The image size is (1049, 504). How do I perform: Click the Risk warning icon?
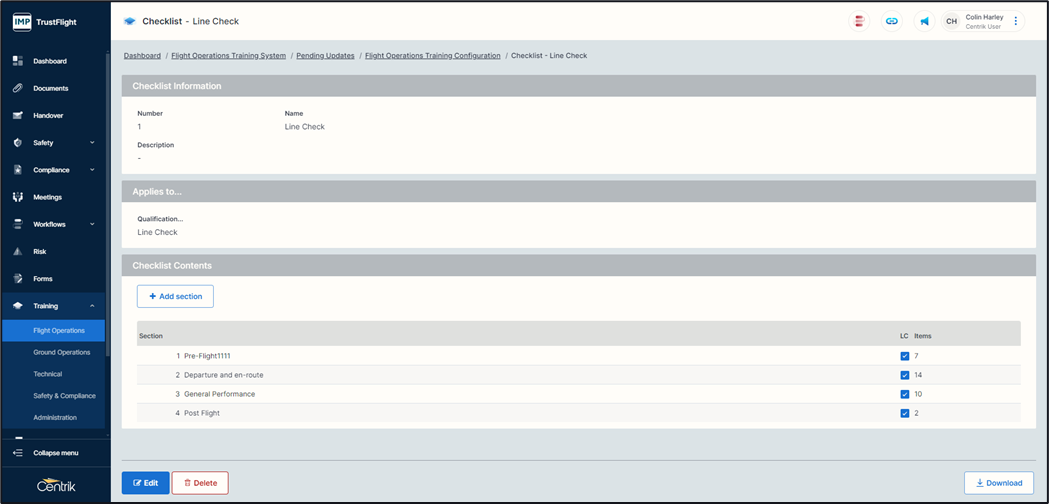tap(18, 252)
